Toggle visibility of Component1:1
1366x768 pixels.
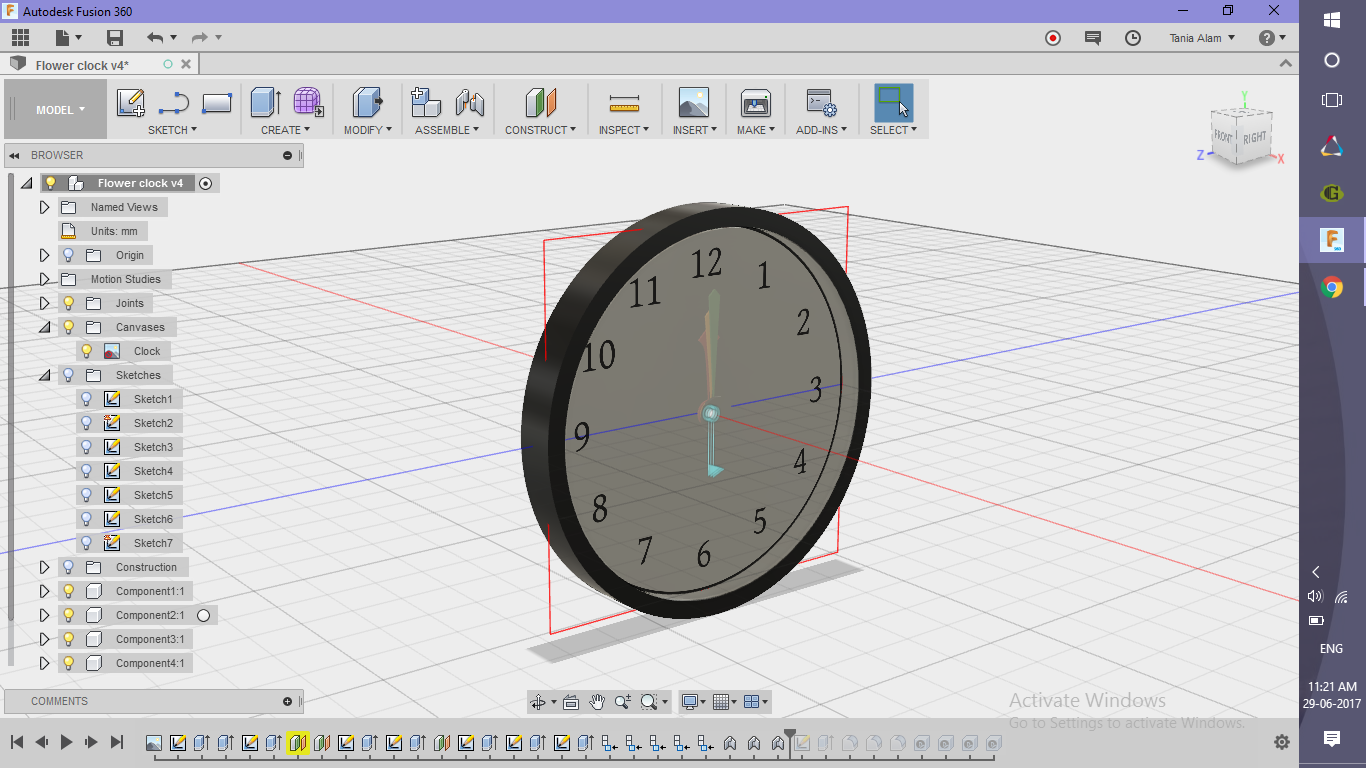69,591
